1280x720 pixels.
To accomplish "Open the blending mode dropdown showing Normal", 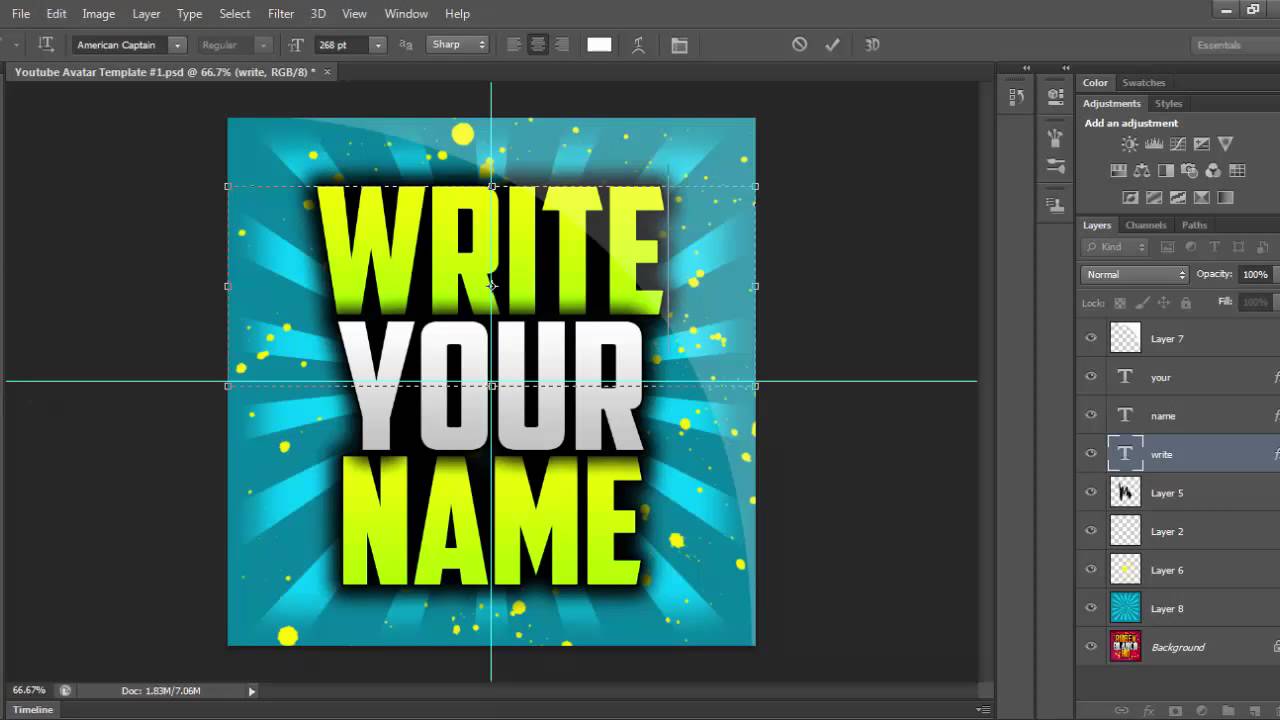I will (x=1133, y=274).
